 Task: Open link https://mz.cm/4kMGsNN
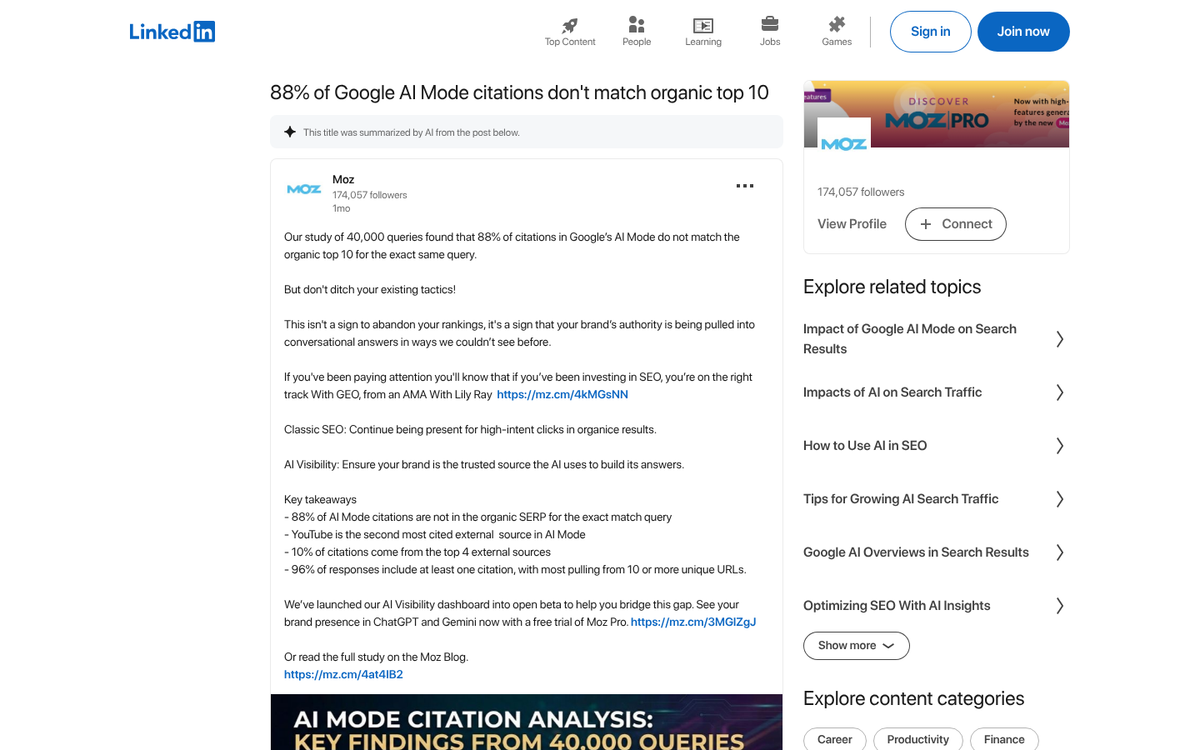[x=562, y=395]
